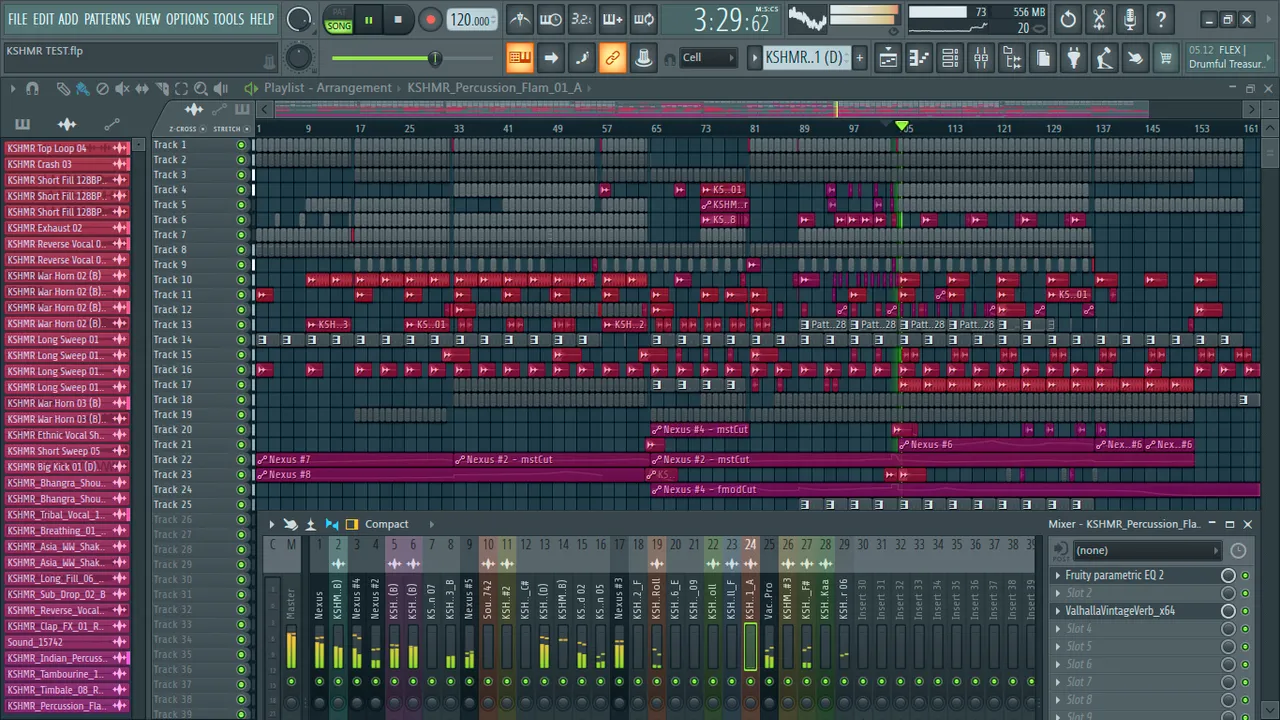Image resolution: width=1280 pixels, height=720 pixels.
Task: Select the Delete tool in Playlist
Action: [102, 89]
